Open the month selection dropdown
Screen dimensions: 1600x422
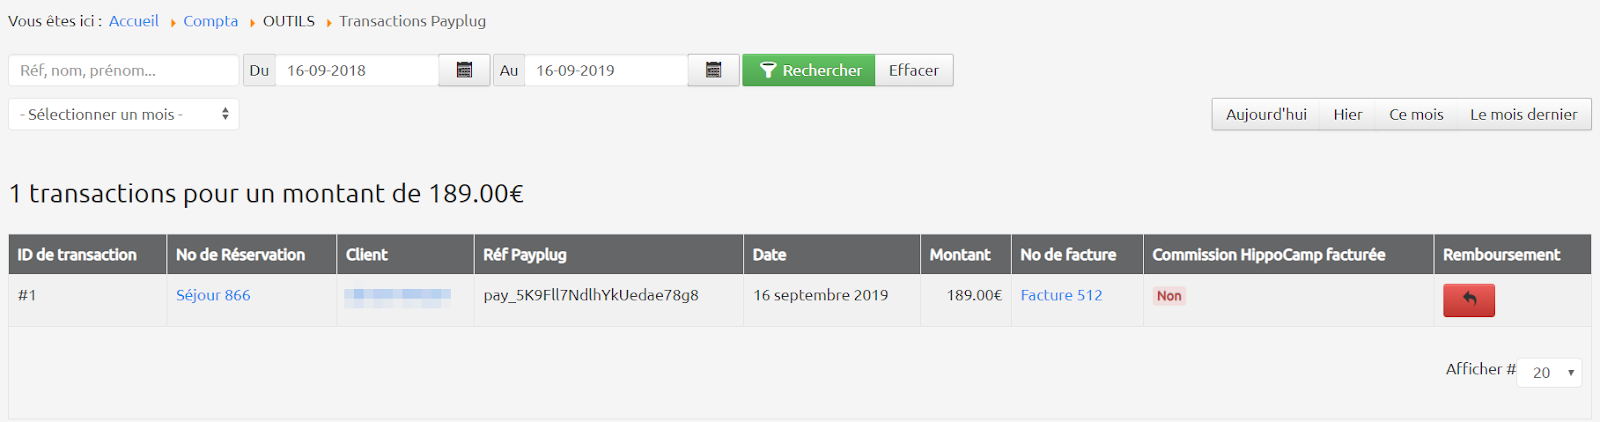(x=124, y=115)
